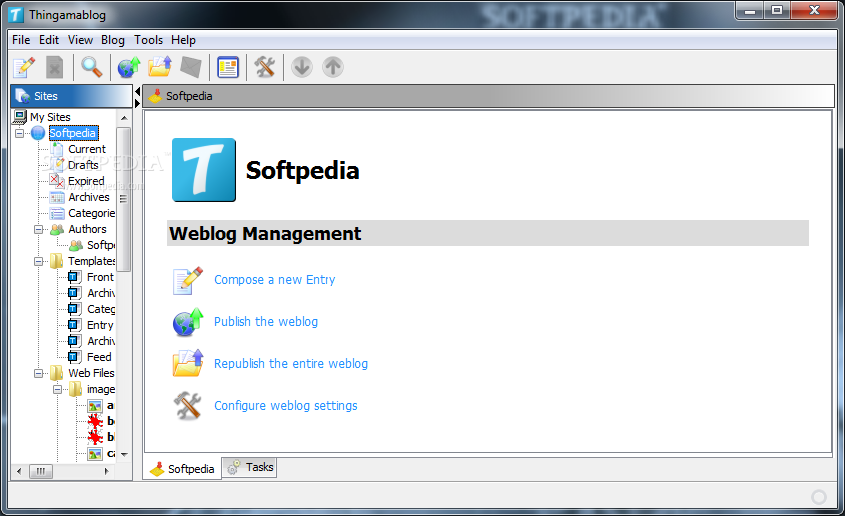Click horizontal scroll right arrow in Sites panel
845x516 pixels.
click(x=107, y=471)
